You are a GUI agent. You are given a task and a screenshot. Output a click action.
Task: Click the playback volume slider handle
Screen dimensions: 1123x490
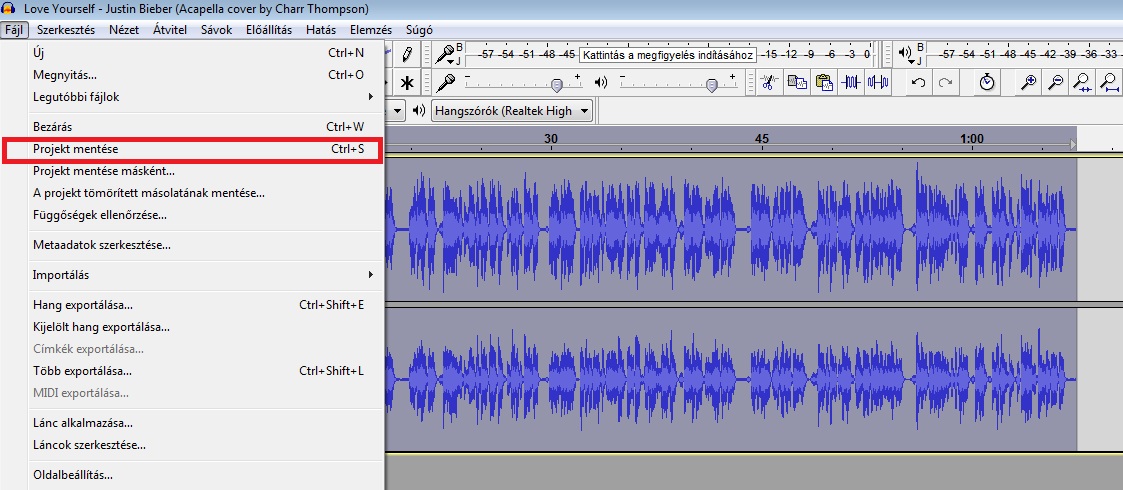click(710, 85)
